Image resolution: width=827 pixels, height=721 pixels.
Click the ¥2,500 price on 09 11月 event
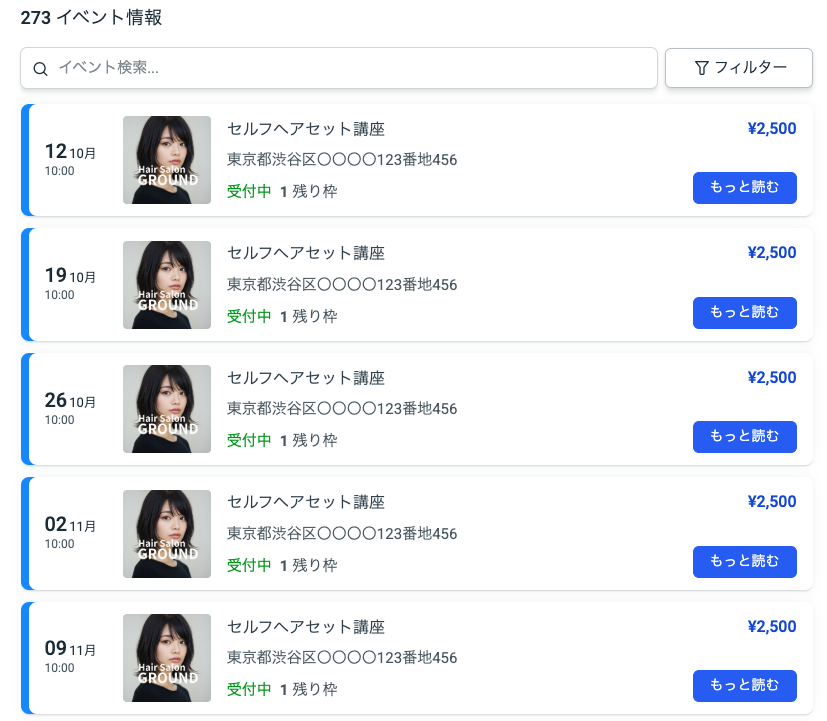[771, 627]
